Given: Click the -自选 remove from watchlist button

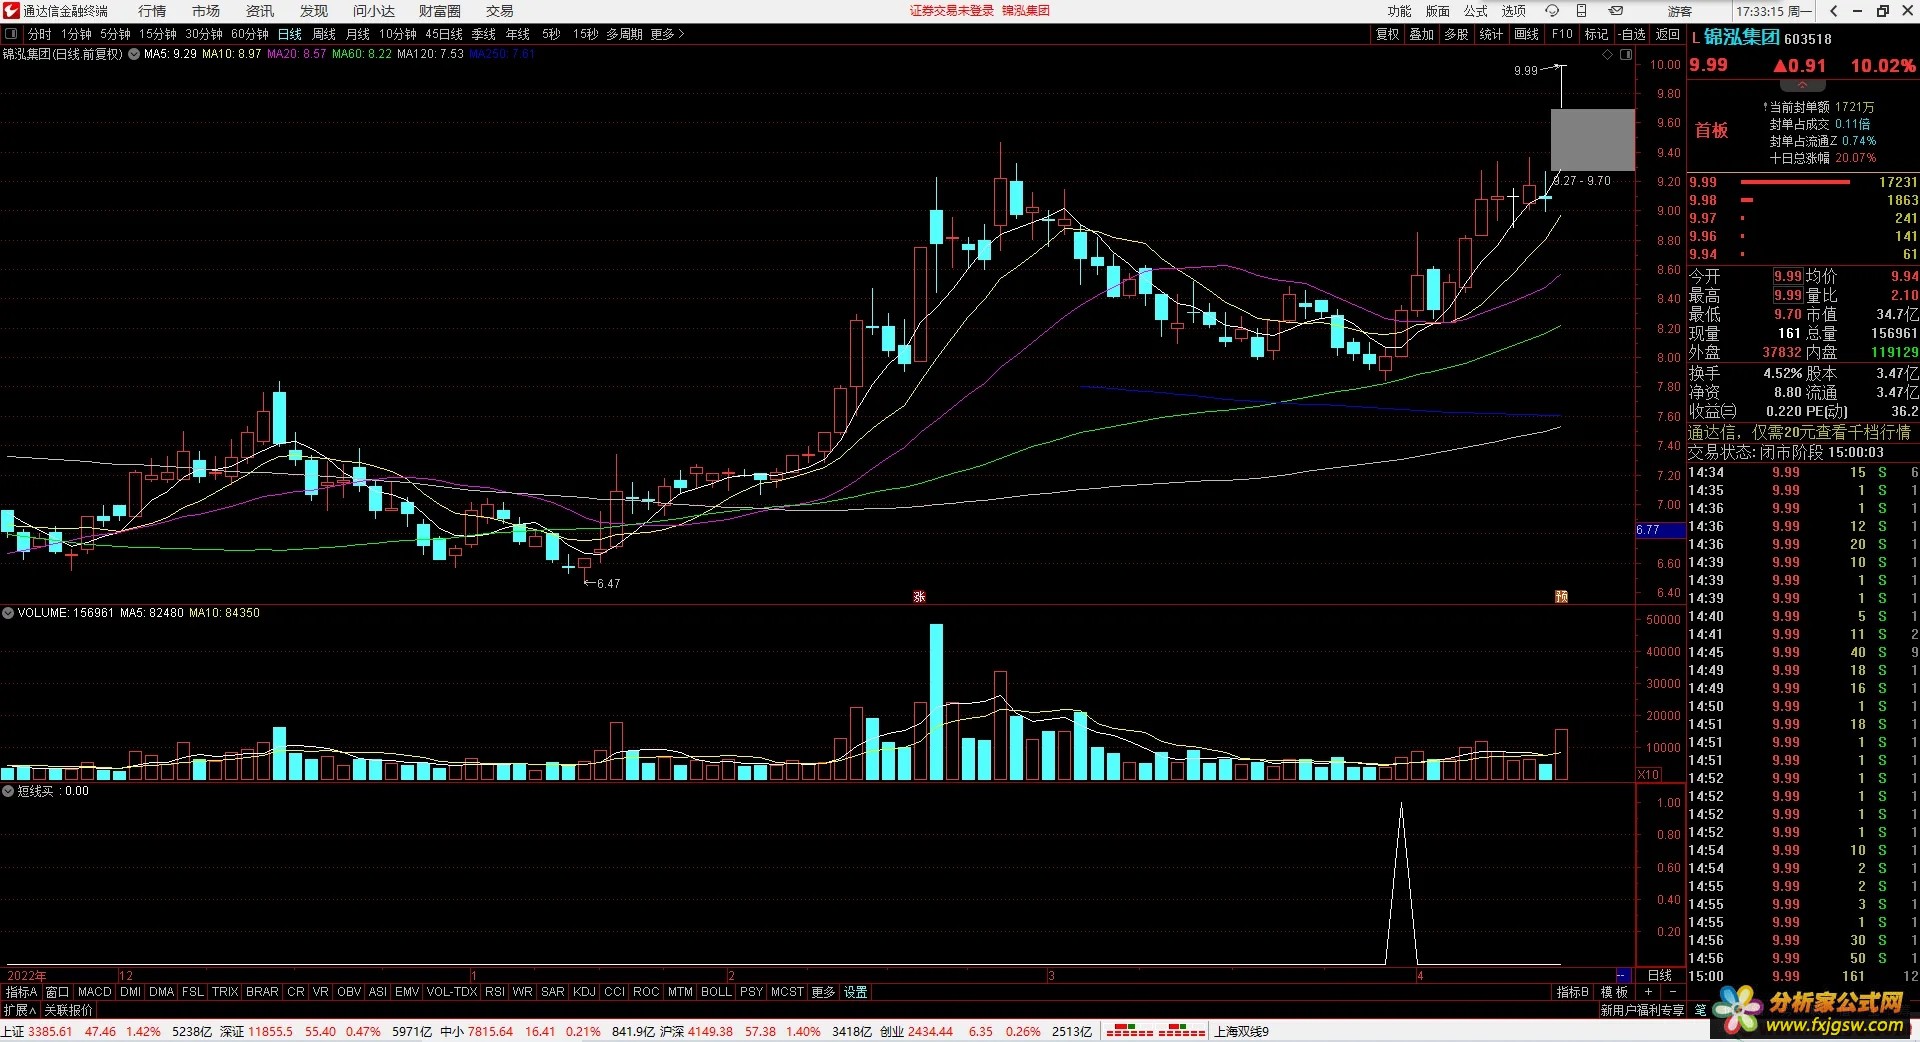Looking at the screenshot, I should 1632,34.
